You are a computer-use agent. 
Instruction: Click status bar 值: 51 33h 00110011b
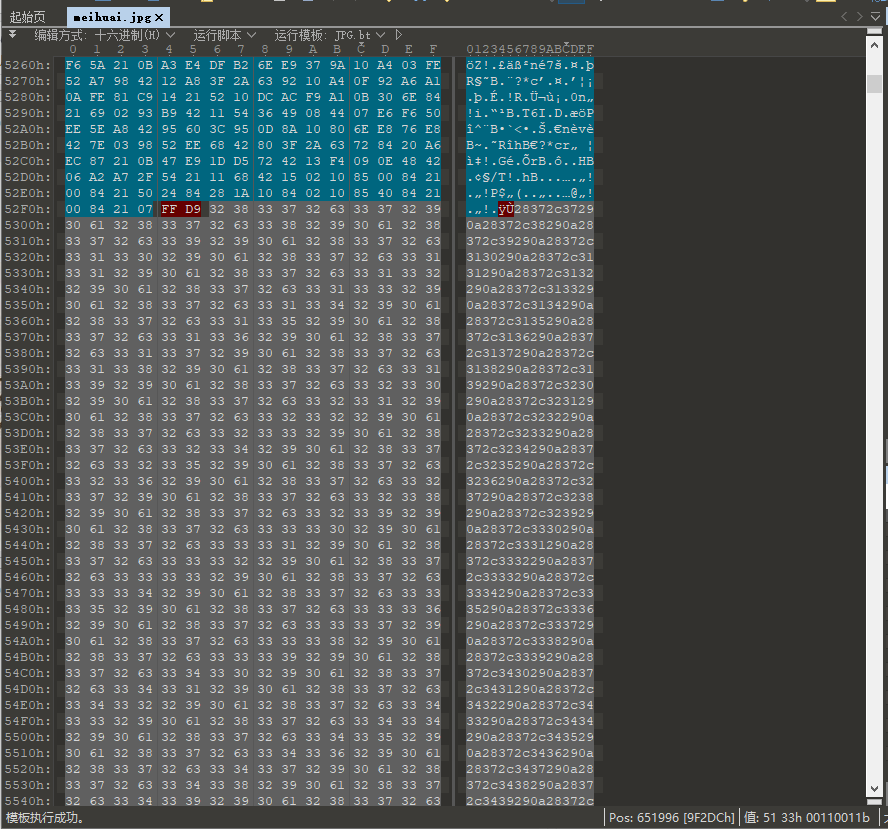(806, 818)
